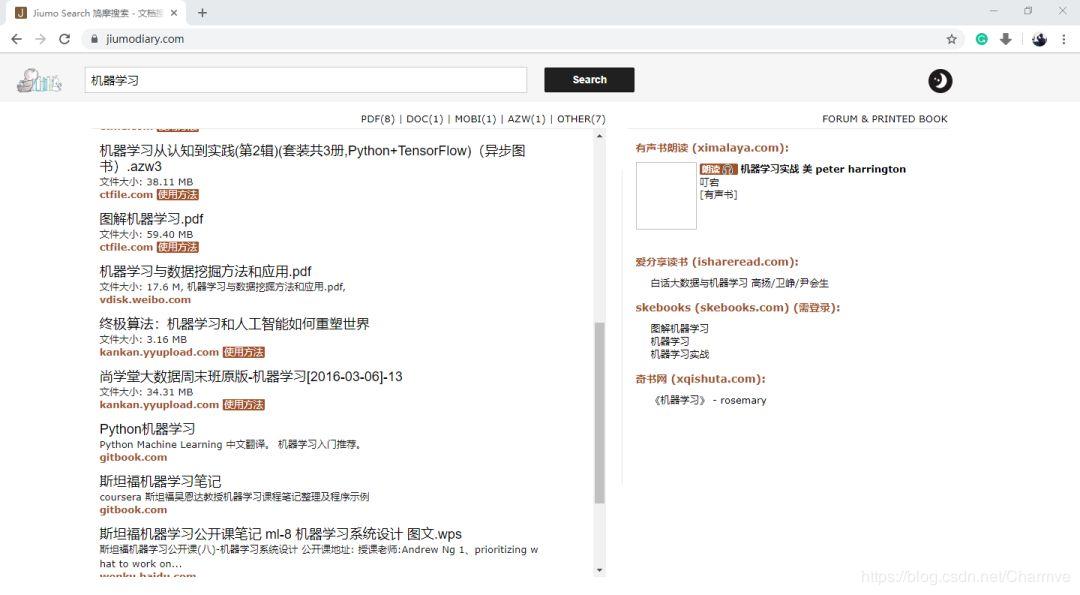Click the Jiumo Search logo
This screenshot has height=595, width=1080.
(x=38, y=80)
